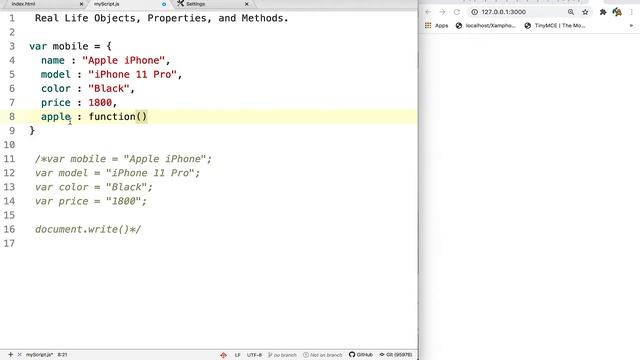Click 'Not on branch' status item
Viewport: 640px width, 360px height.
pos(322,355)
